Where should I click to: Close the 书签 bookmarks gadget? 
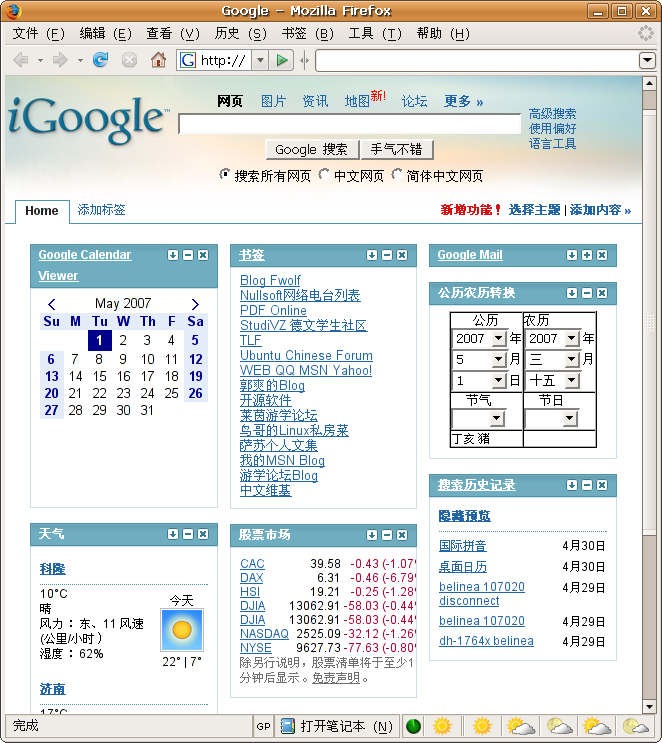(402, 255)
